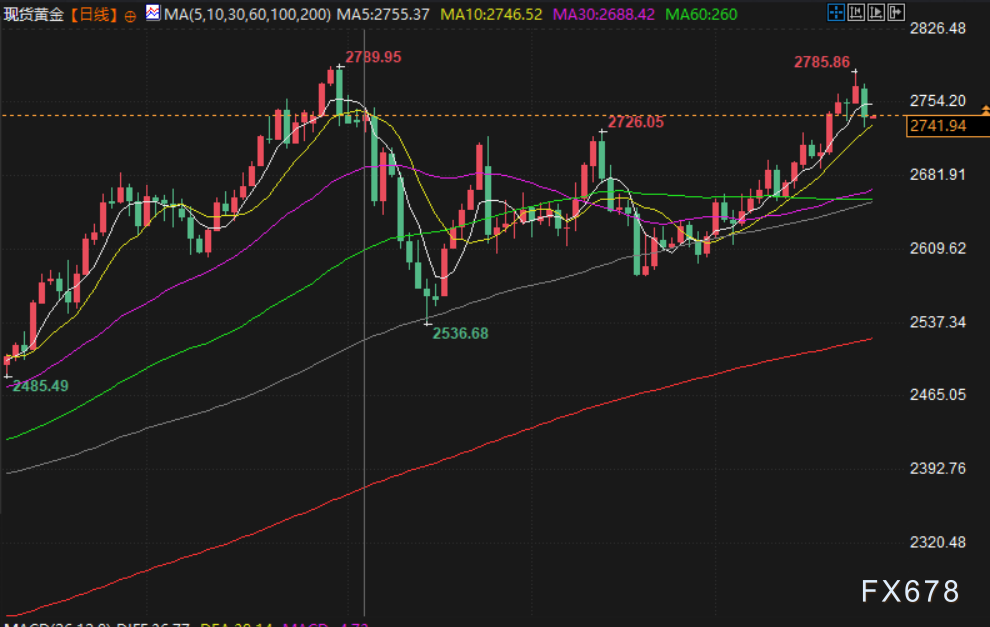The width and height of the screenshot is (990, 627).
Task: Click the 现货黄金 instrument name
Action: 35,15
